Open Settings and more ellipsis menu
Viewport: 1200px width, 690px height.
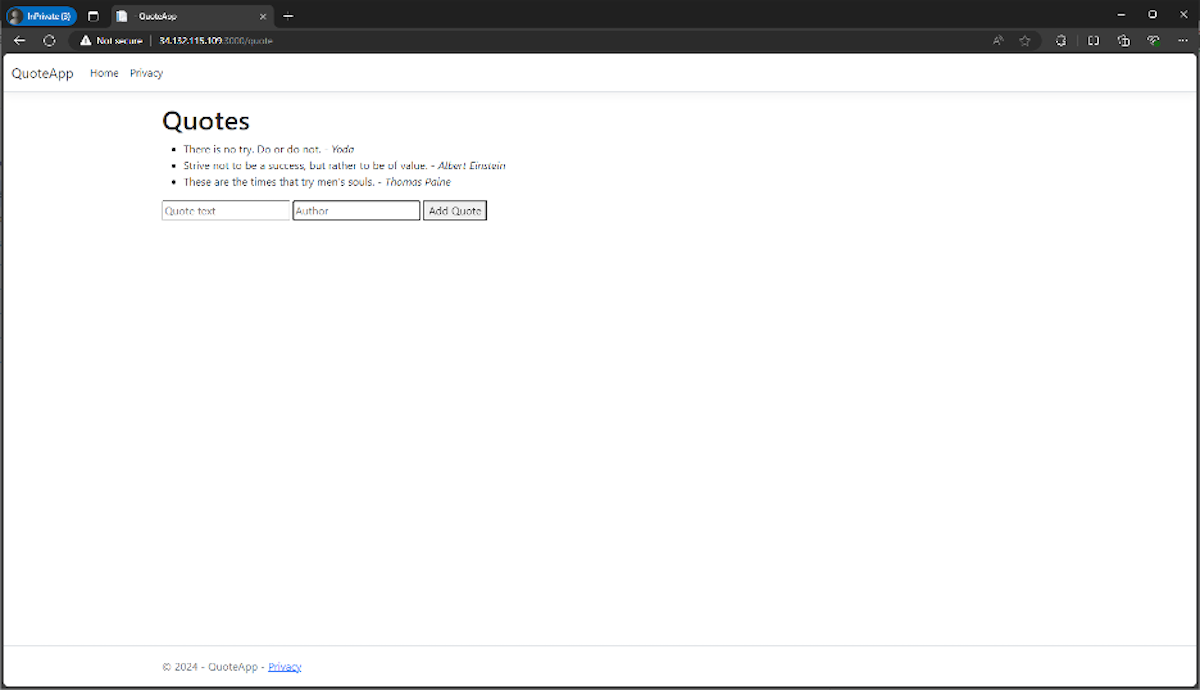click(x=1183, y=41)
